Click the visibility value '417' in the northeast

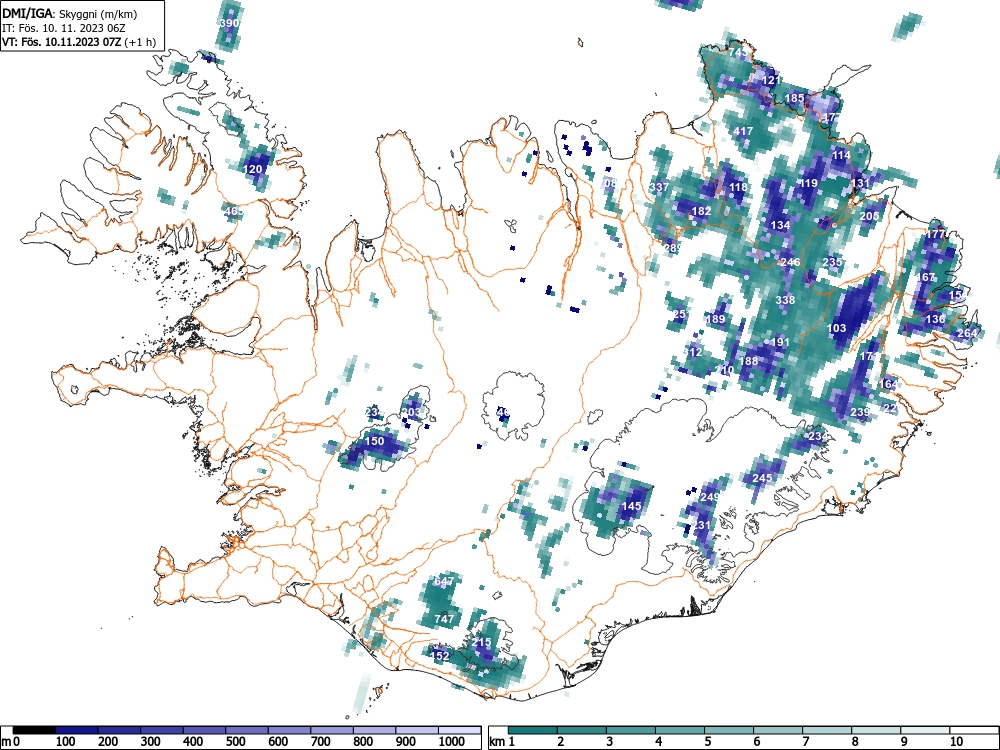point(744,131)
